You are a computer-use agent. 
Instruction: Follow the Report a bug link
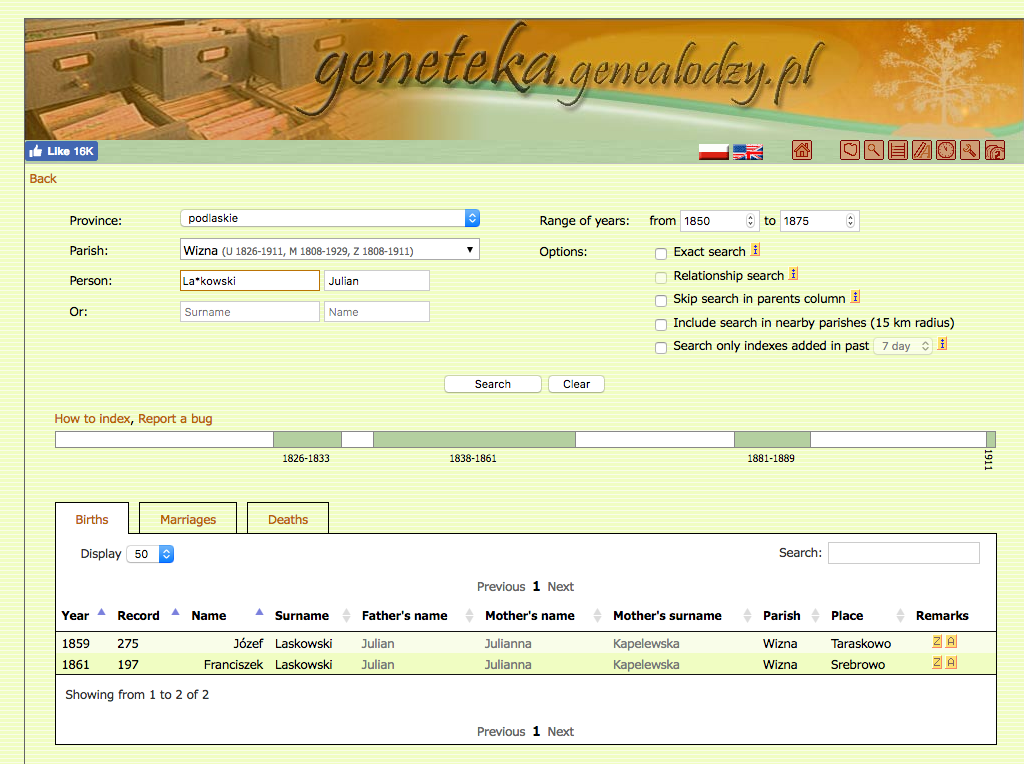[x=175, y=419]
